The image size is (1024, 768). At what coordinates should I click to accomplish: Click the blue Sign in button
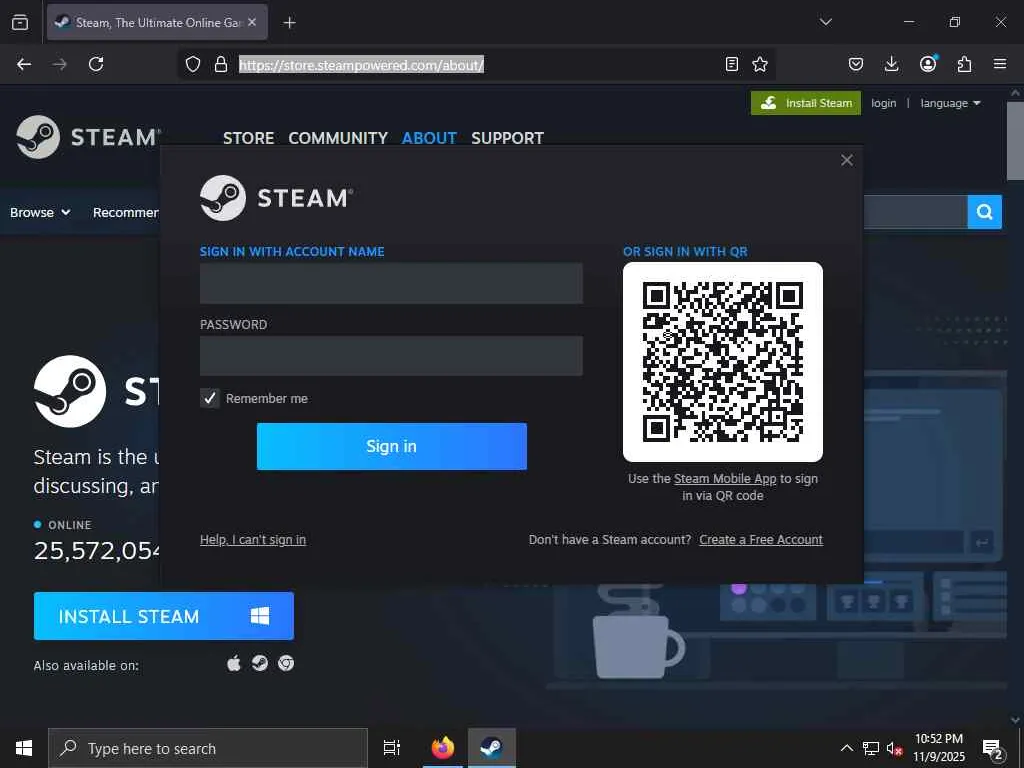(392, 446)
